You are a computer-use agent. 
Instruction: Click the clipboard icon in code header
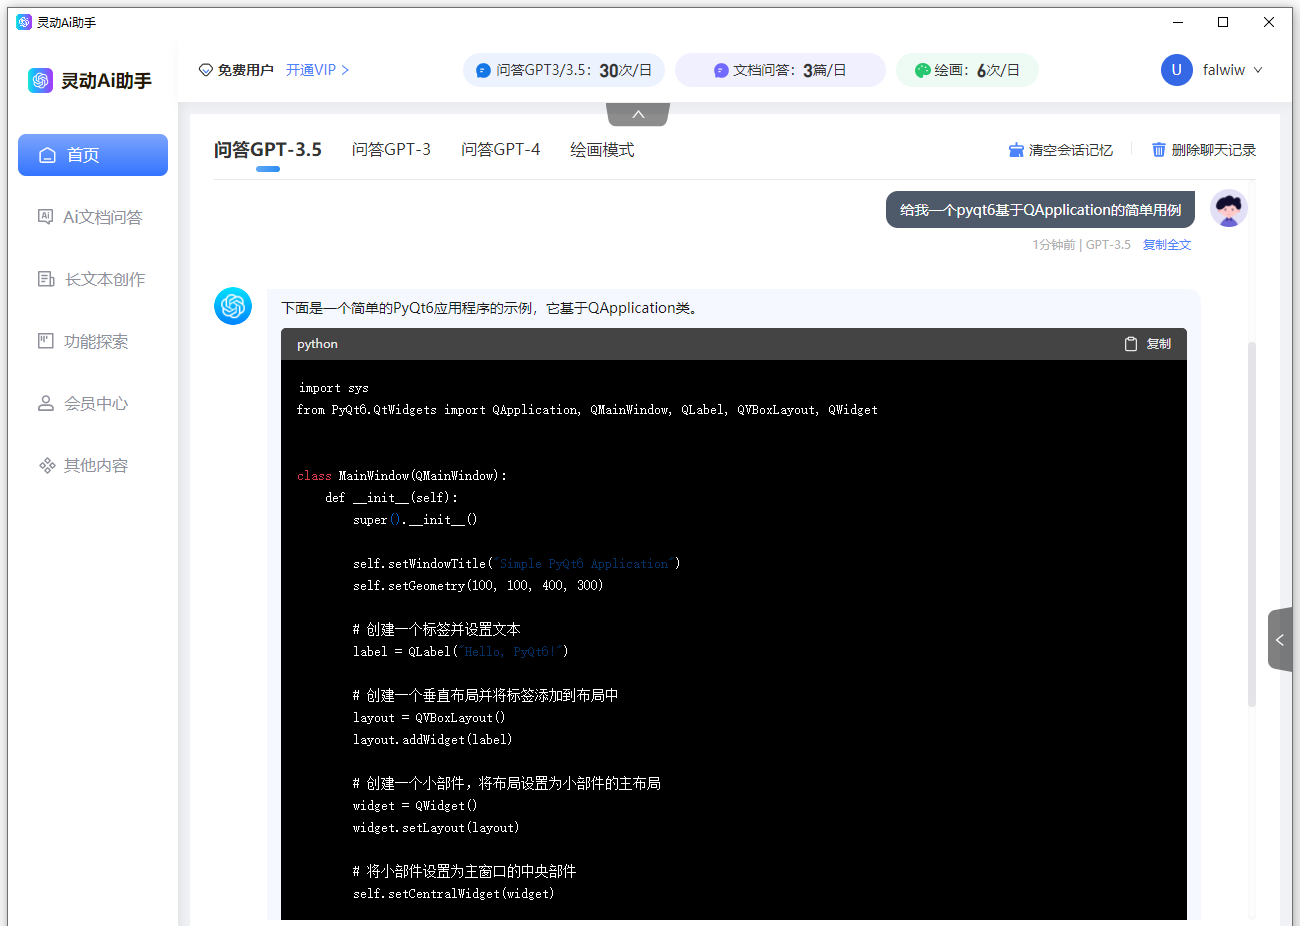[1131, 344]
